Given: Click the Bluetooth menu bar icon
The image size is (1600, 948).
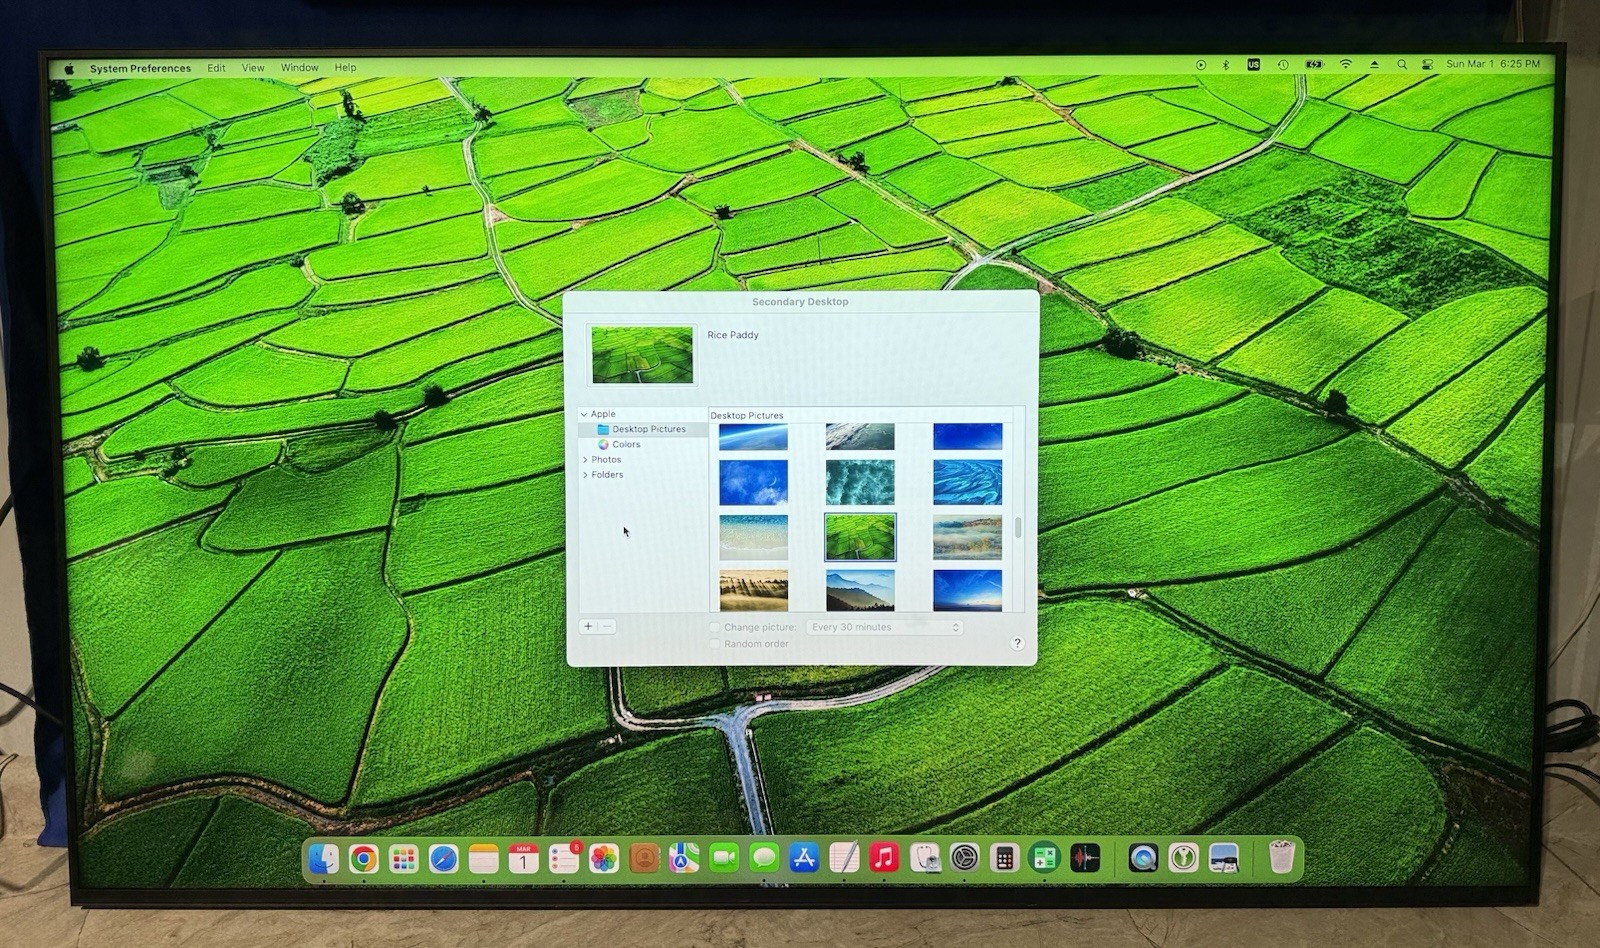Looking at the screenshot, I should click(x=1226, y=65).
